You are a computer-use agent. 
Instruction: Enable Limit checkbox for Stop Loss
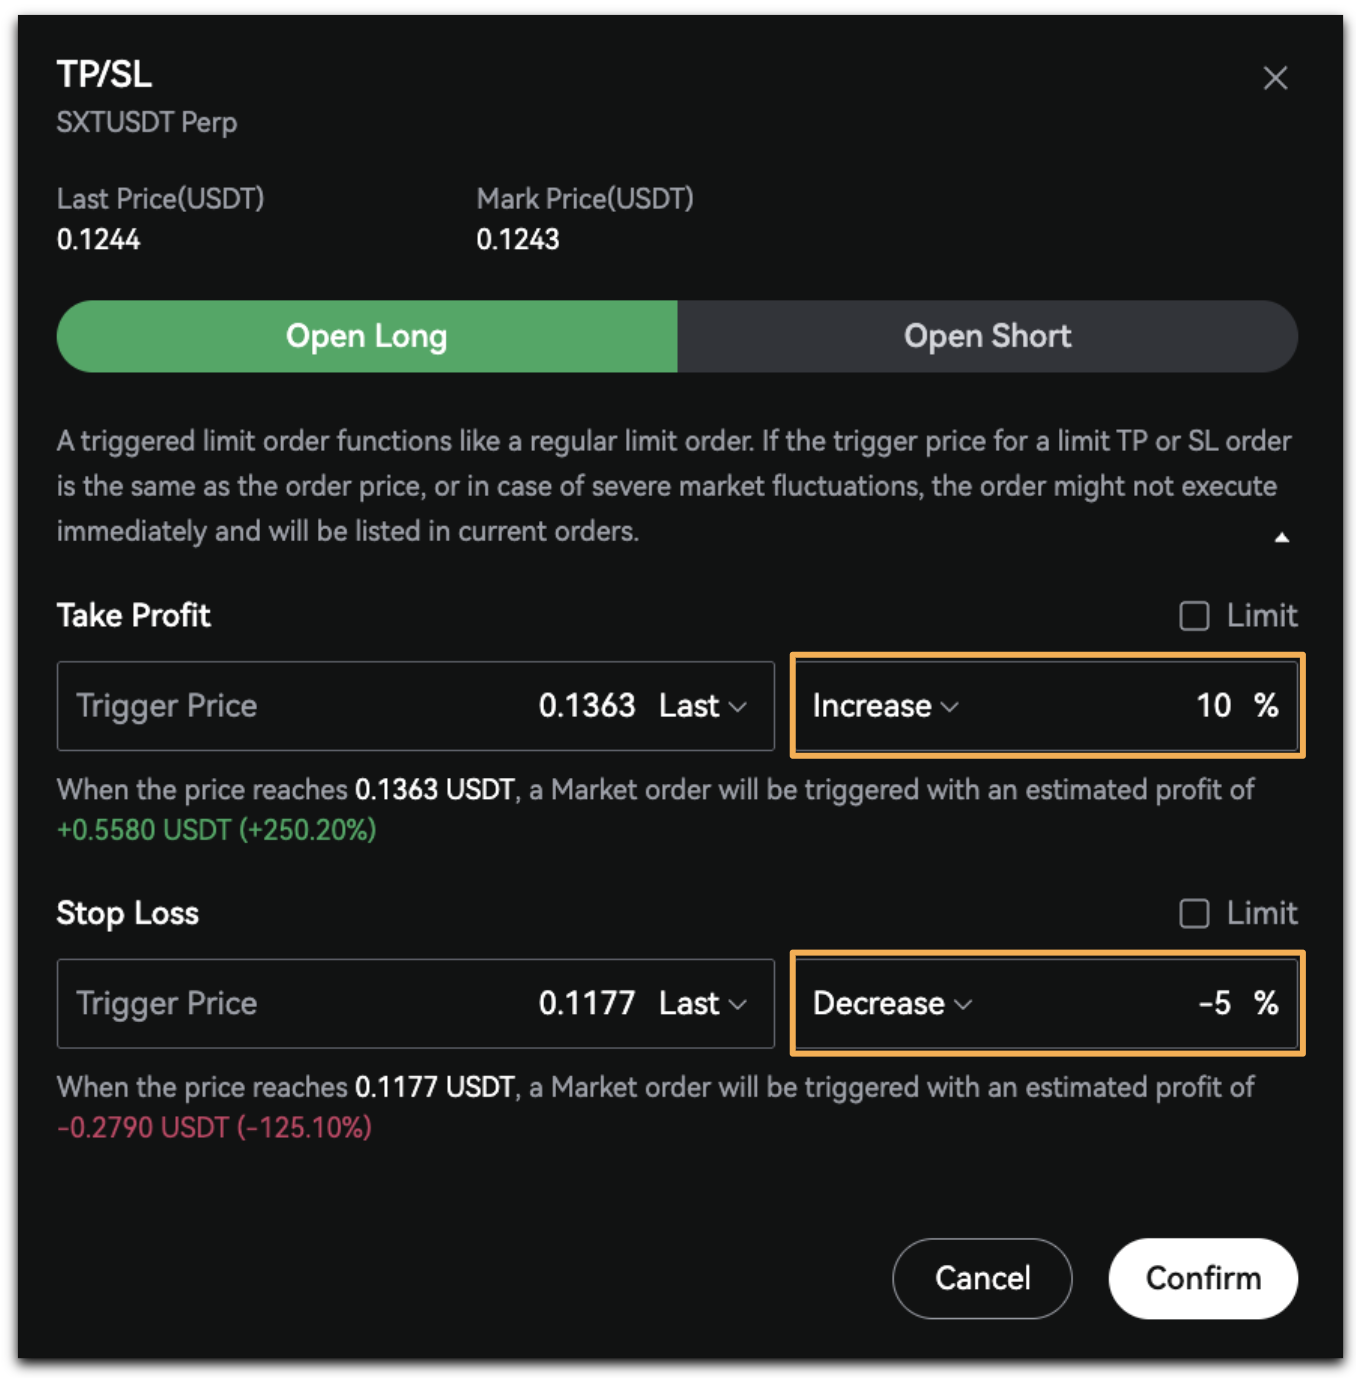click(x=1194, y=913)
